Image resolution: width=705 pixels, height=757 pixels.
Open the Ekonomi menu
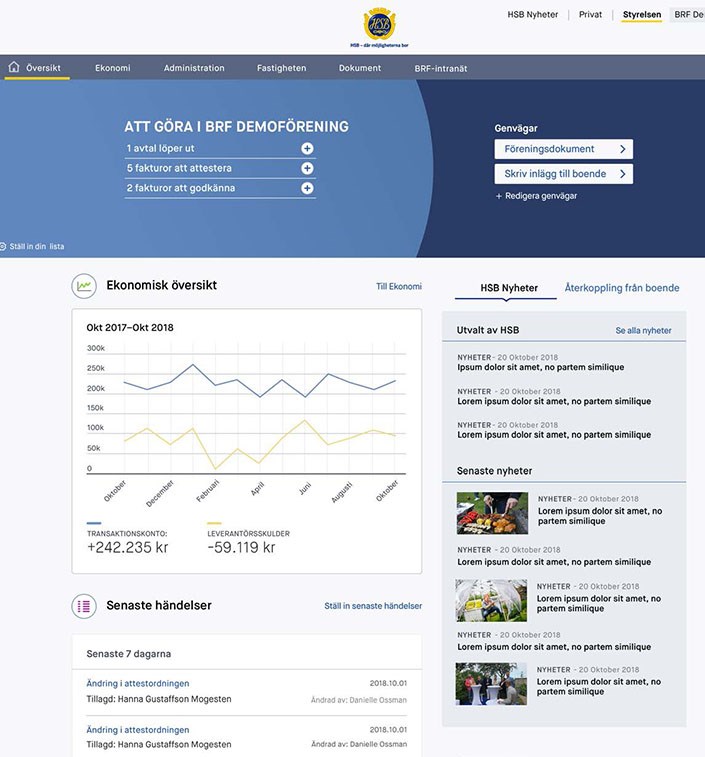pos(112,68)
